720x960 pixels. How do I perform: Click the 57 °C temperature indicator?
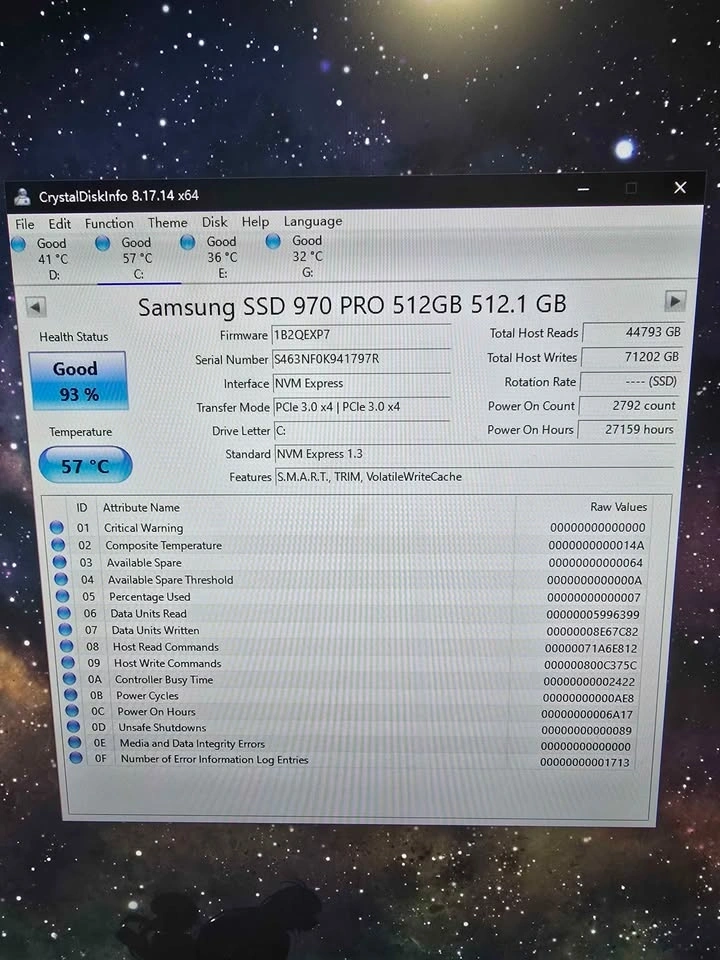pos(85,466)
